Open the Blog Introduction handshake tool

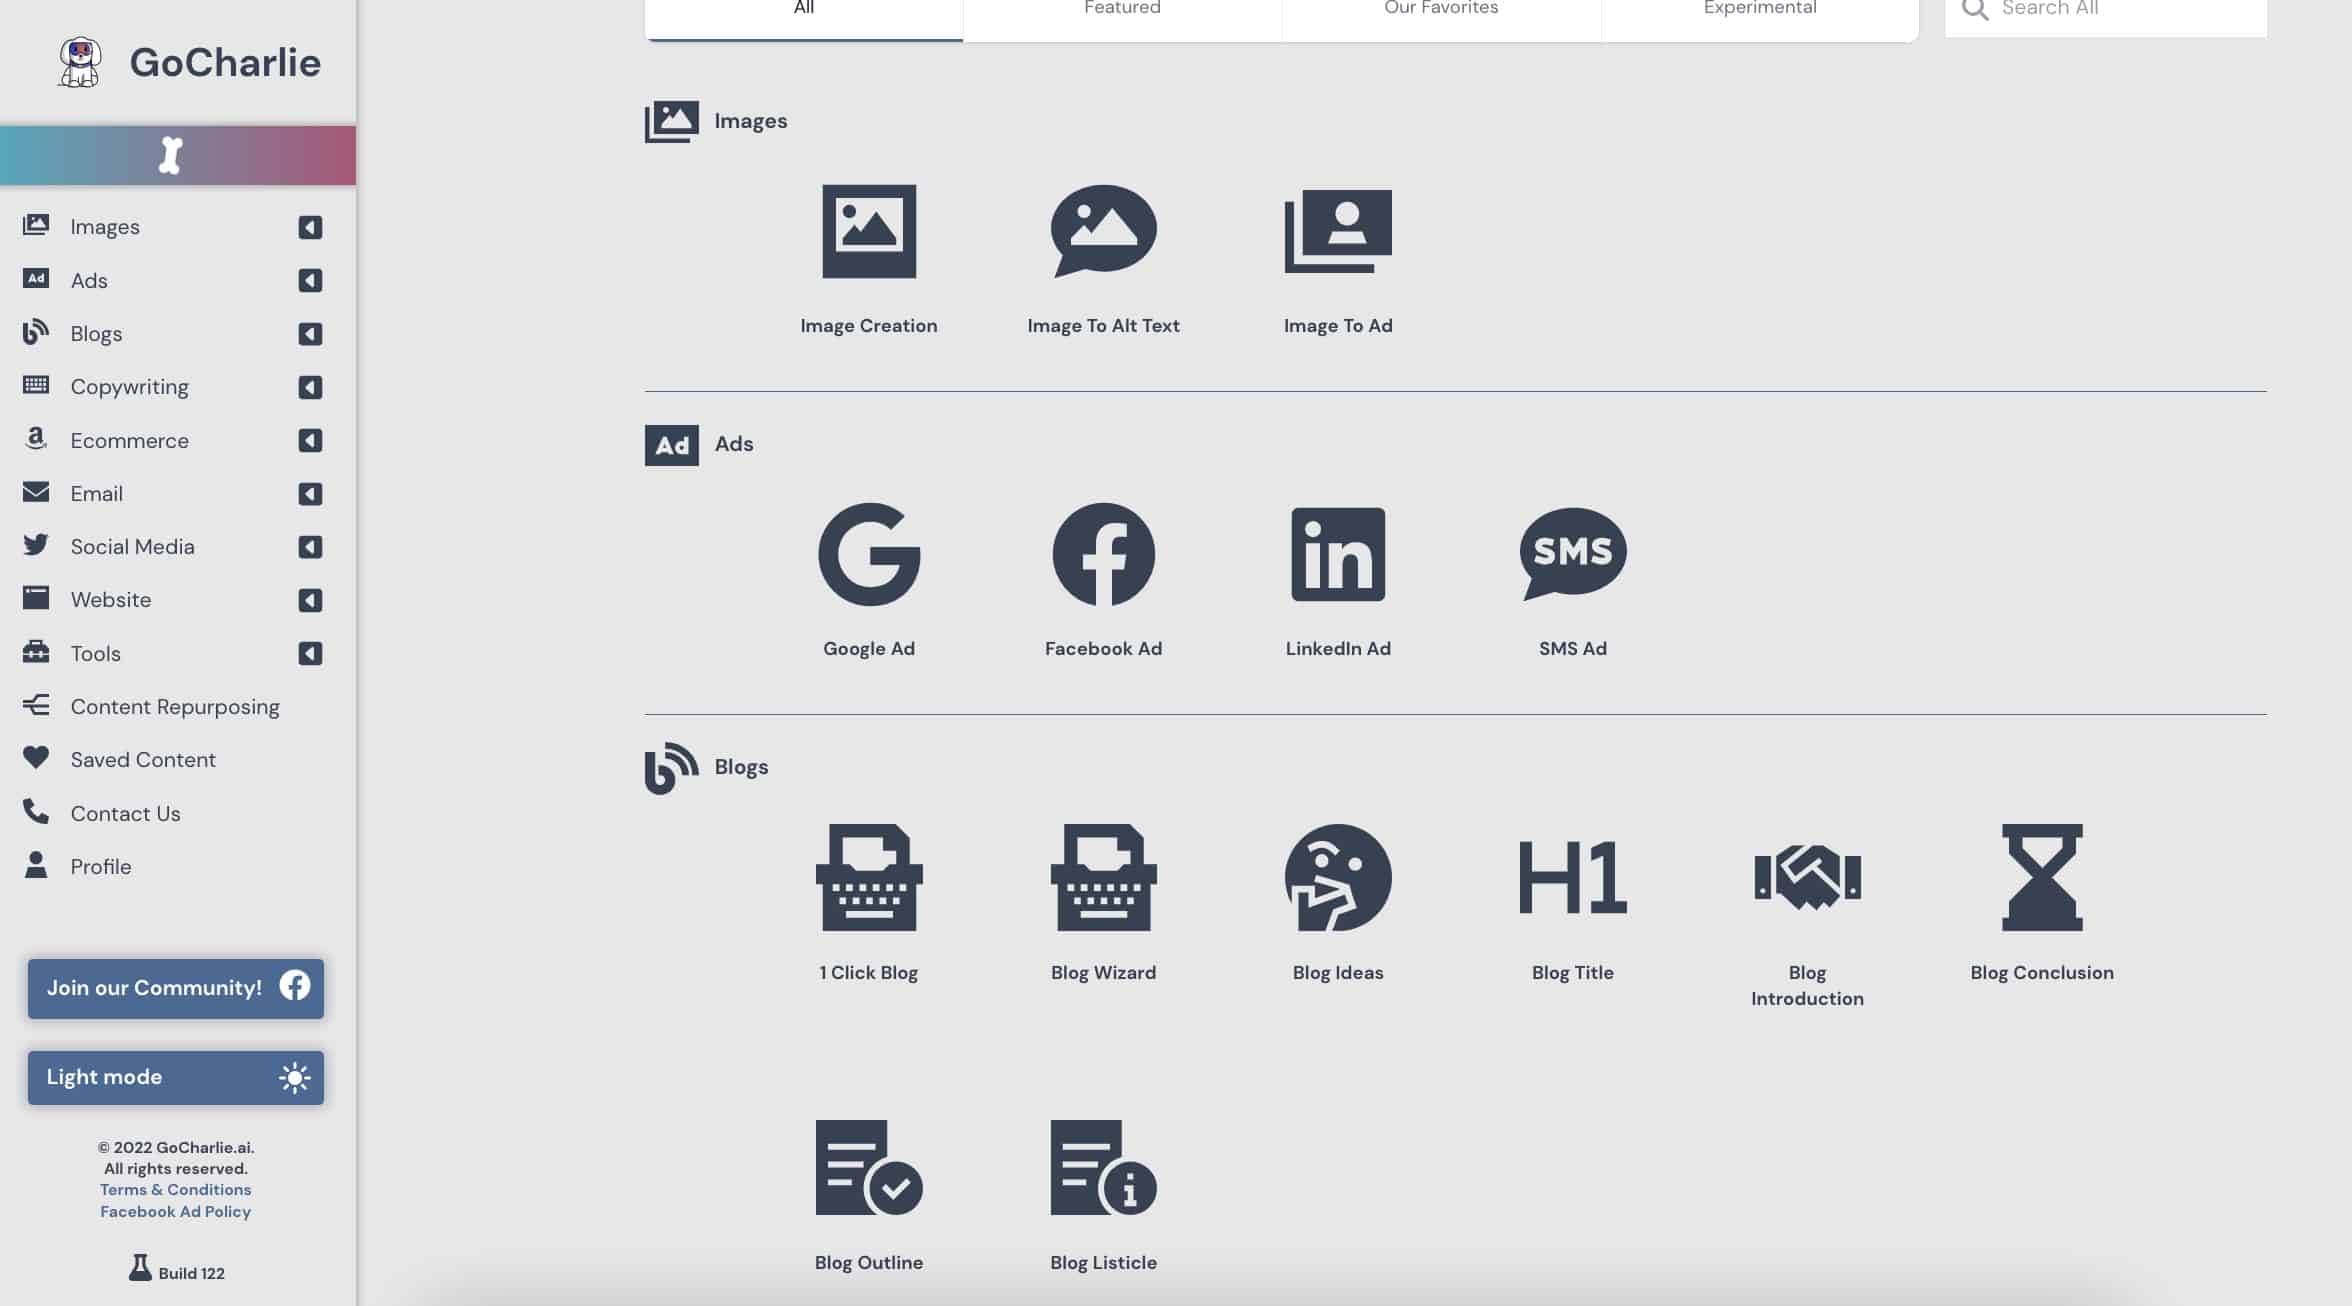click(1807, 877)
